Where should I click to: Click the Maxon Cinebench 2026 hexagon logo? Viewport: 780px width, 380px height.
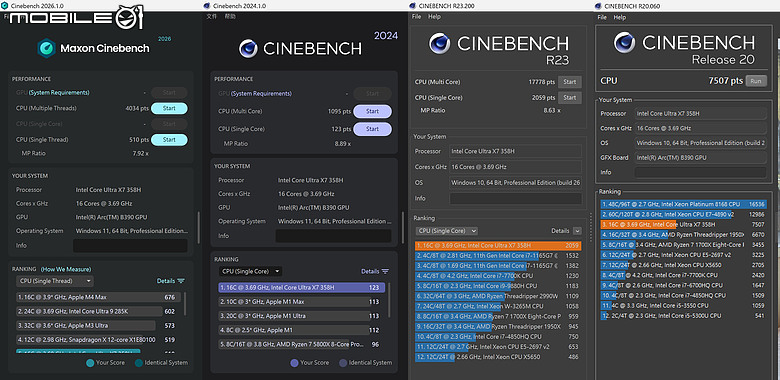[46, 48]
